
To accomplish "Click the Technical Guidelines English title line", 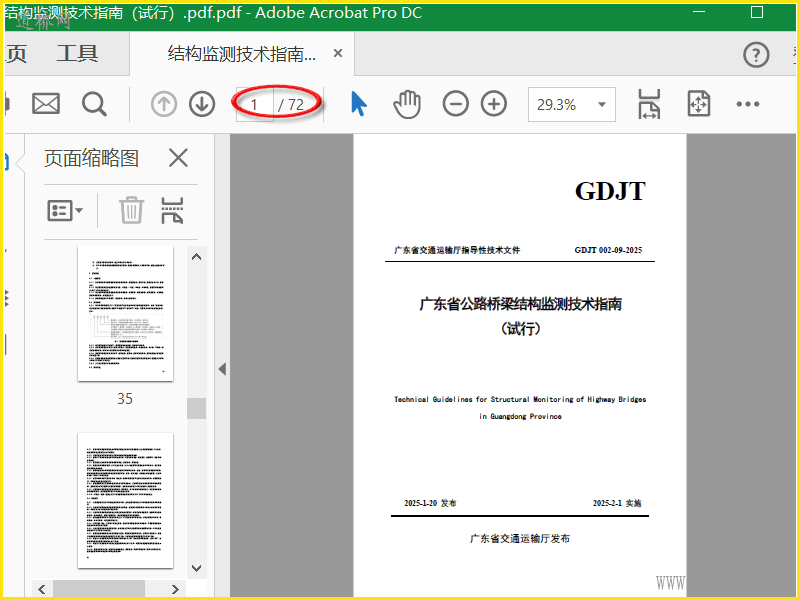I will pyautogui.click(x=520, y=399).
